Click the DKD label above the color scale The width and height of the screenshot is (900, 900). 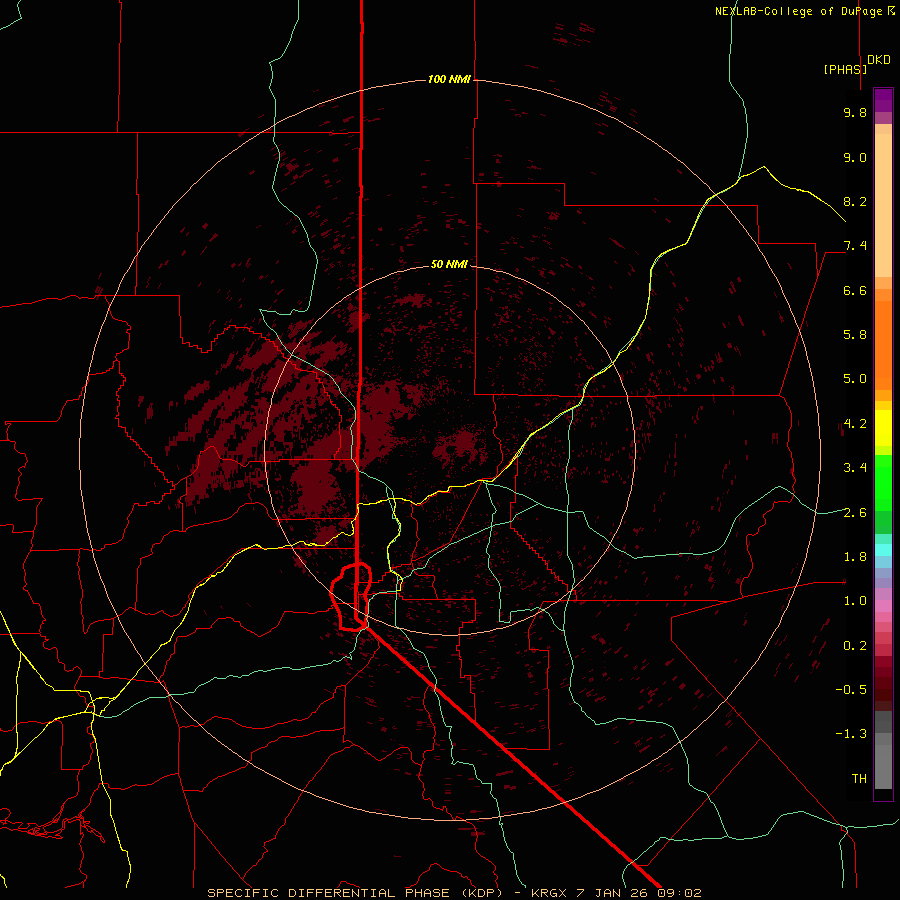coord(879,60)
